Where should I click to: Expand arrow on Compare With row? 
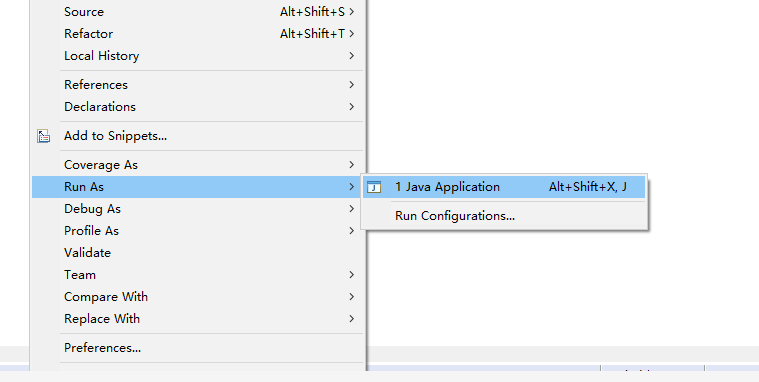[352, 297]
